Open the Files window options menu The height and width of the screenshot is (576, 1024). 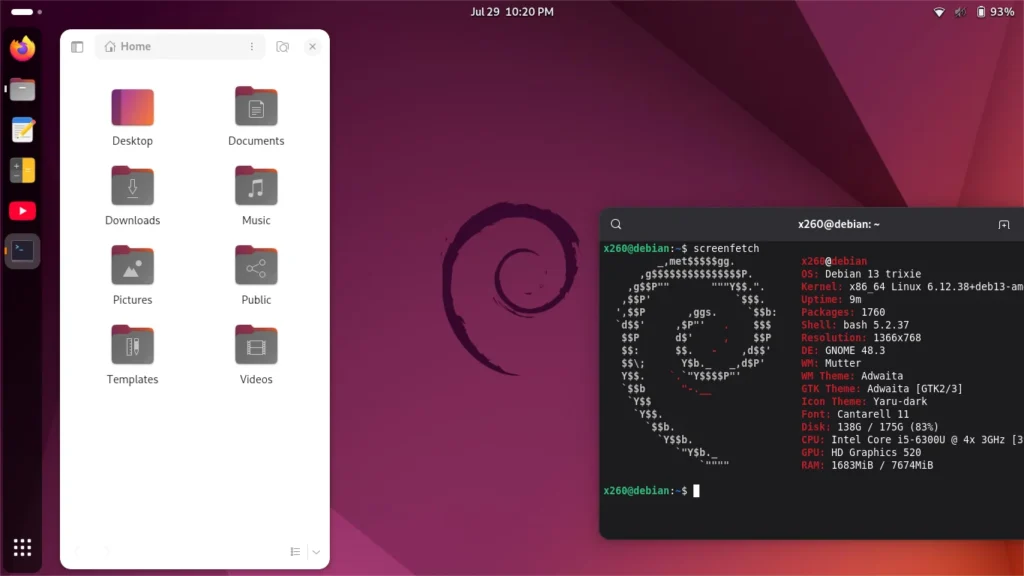(253, 46)
